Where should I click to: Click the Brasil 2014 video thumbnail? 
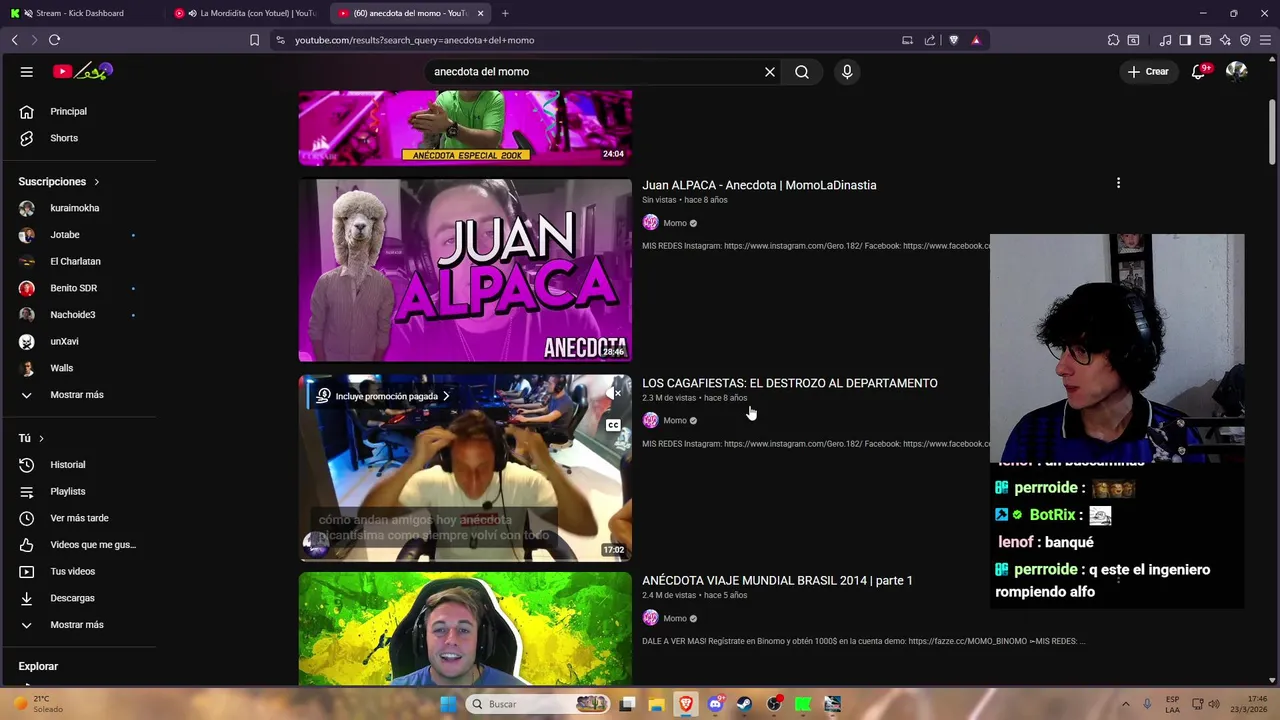(465, 628)
